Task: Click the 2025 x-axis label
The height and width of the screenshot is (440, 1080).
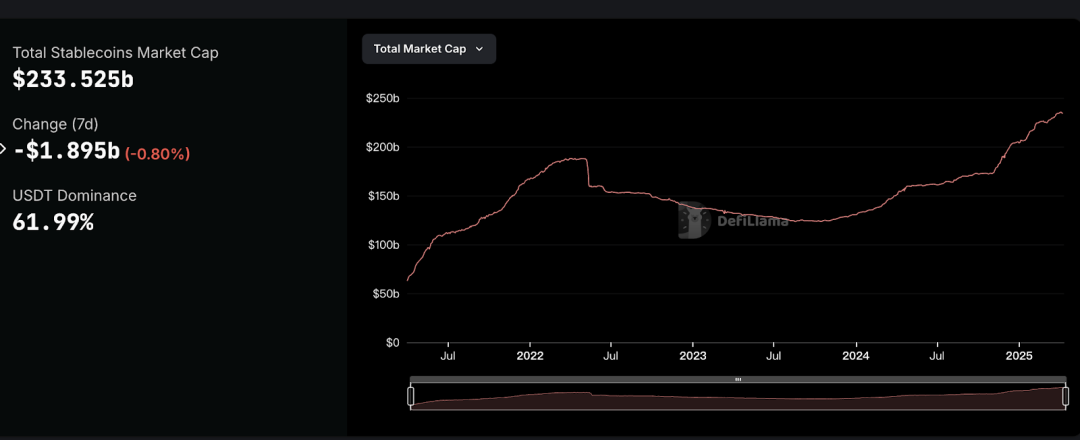Action: pyautogui.click(x=1018, y=356)
